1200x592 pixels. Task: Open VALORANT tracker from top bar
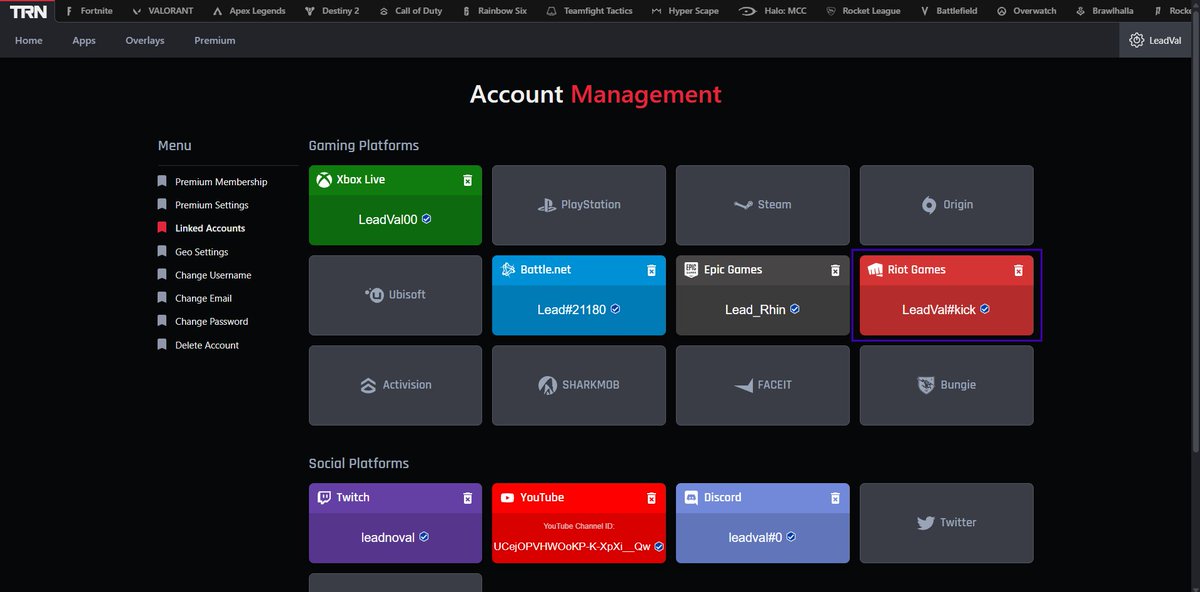(x=163, y=11)
